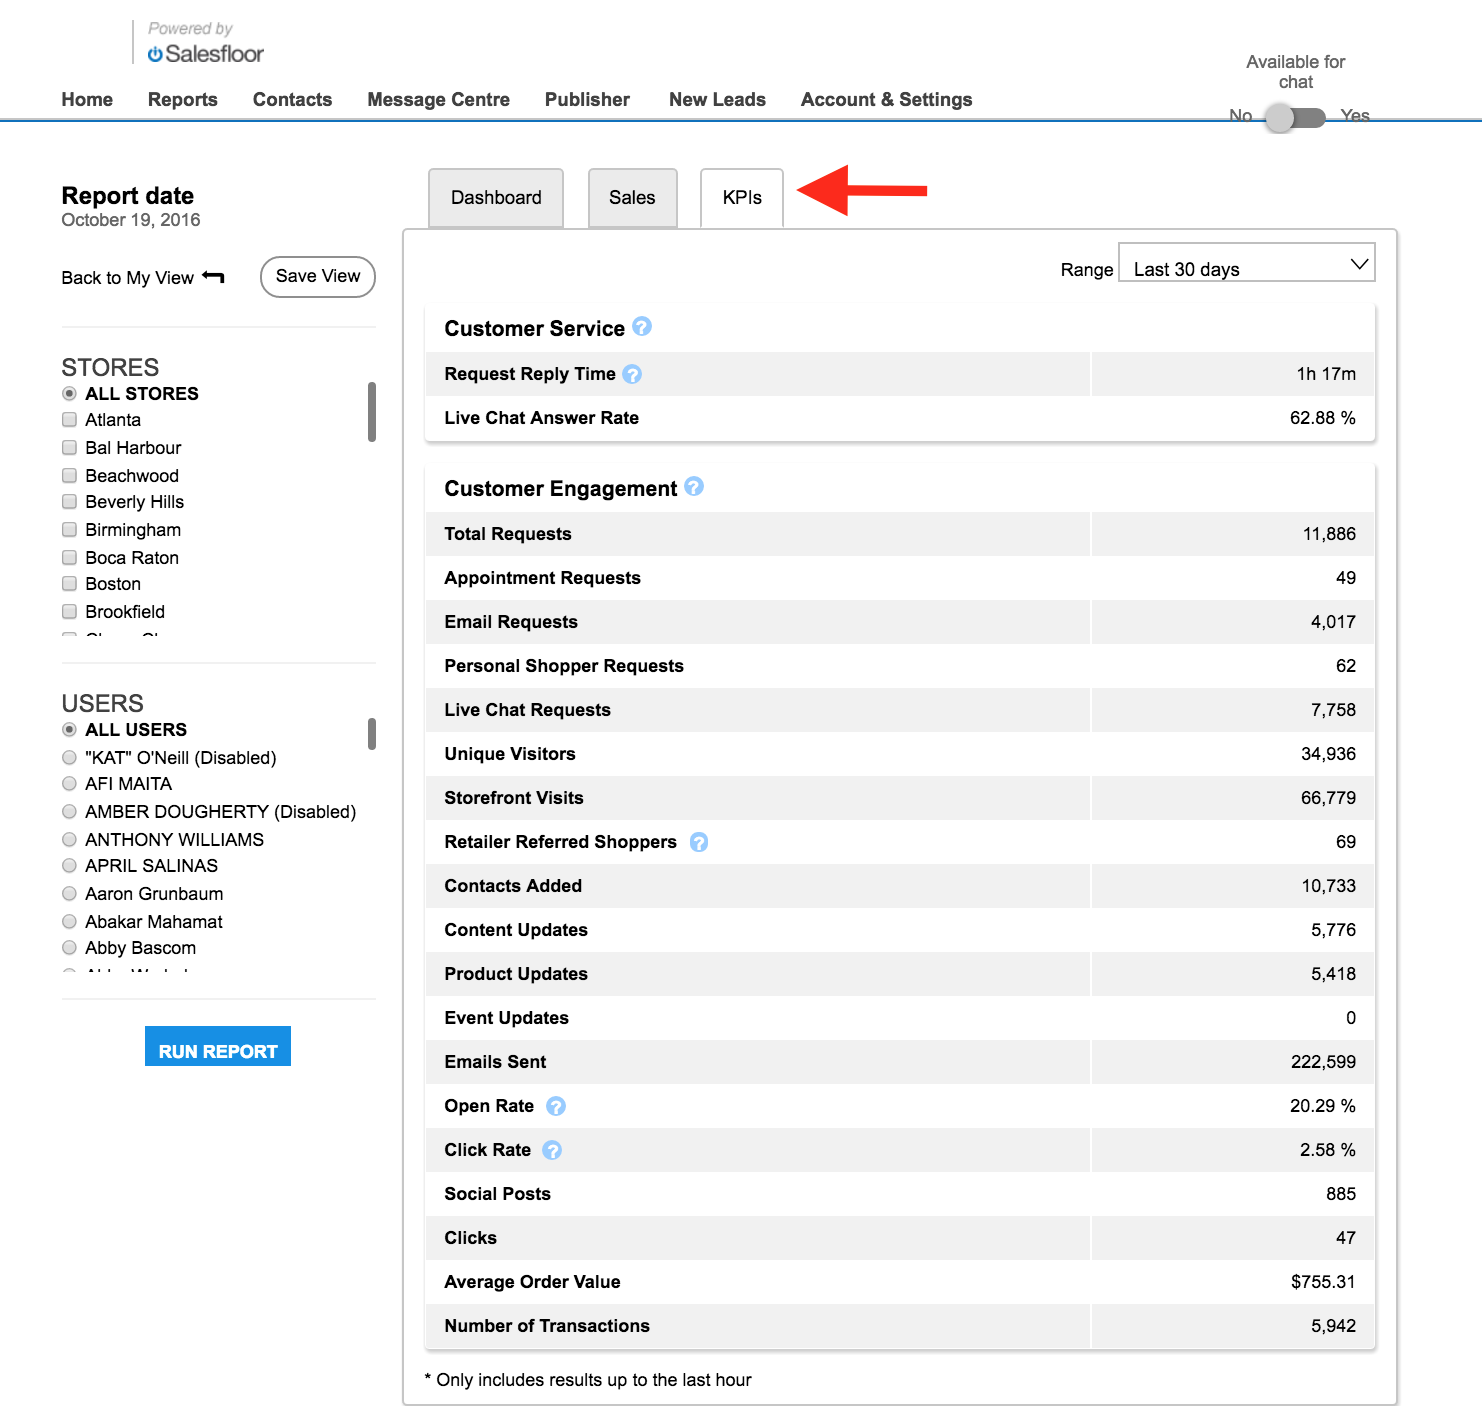The width and height of the screenshot is (1482, 1406).
Task: Click the Click Rate help icon
Action: click(x=552, y=1150)
